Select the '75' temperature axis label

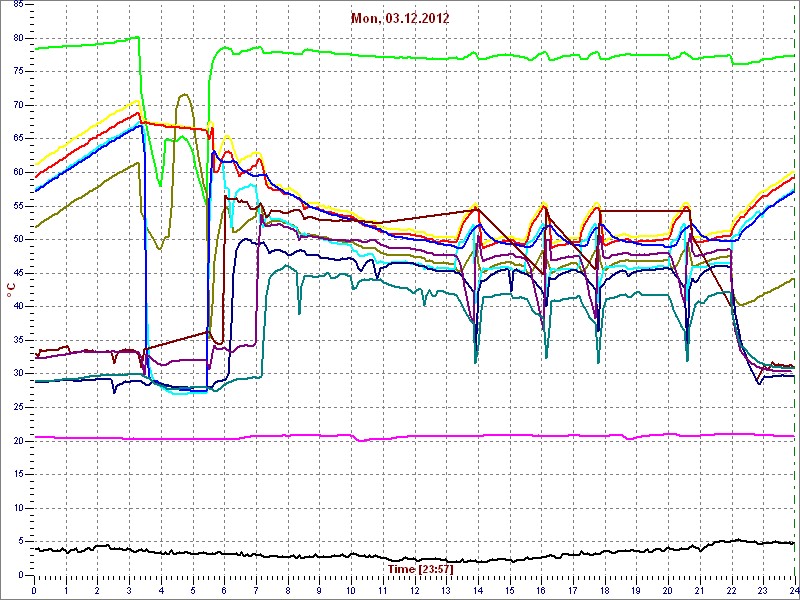click(17, 72)
